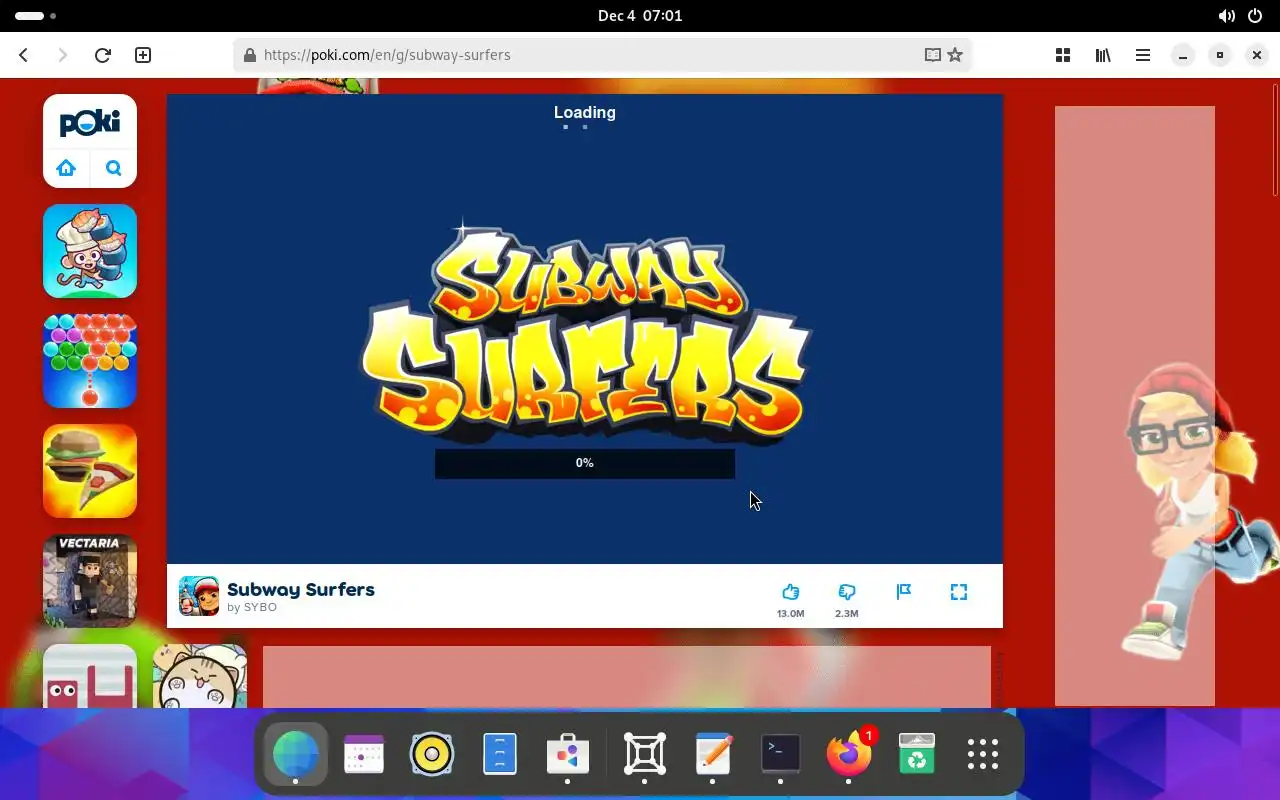Open Poki search magnifier icon
The height and width of the screenshot is (800, 1280).
(x=114, y=168)
